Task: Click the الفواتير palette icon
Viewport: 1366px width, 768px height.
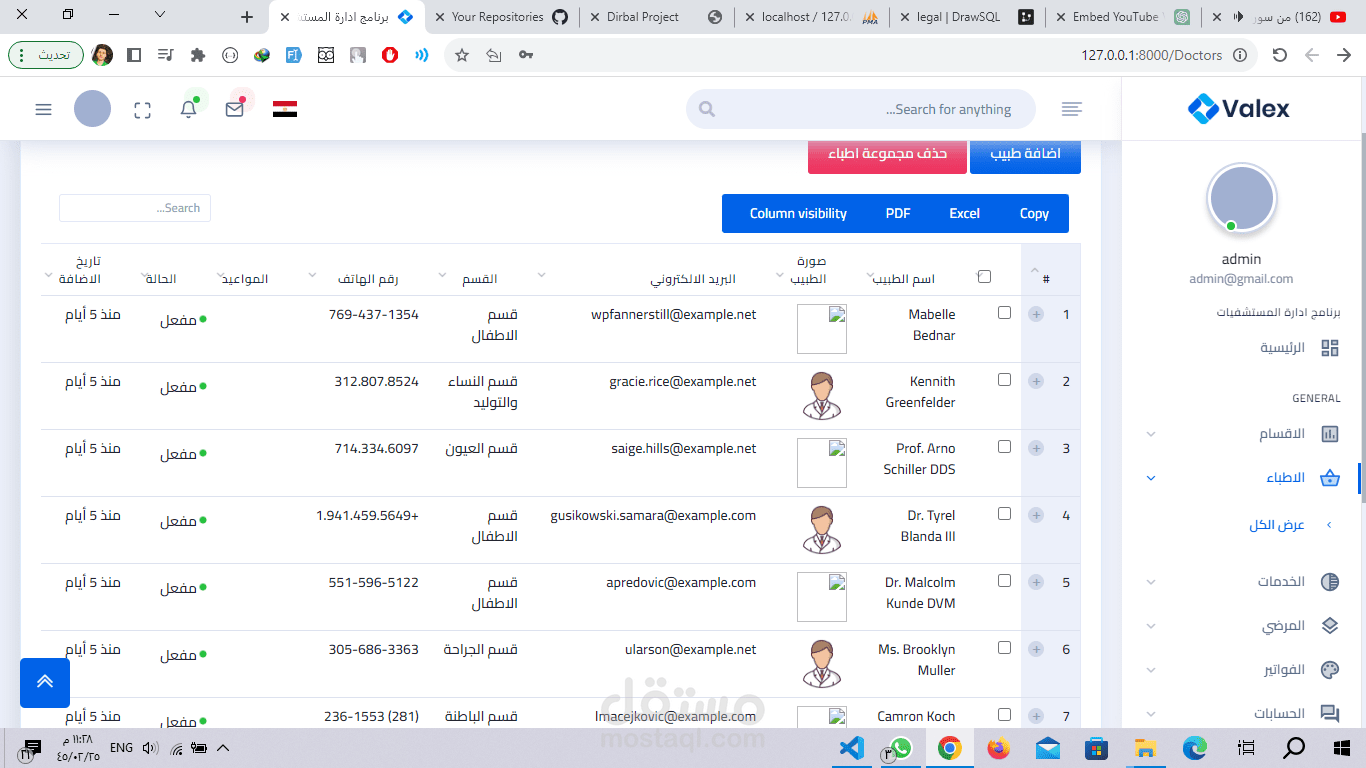Action: tap(1330, 670)
